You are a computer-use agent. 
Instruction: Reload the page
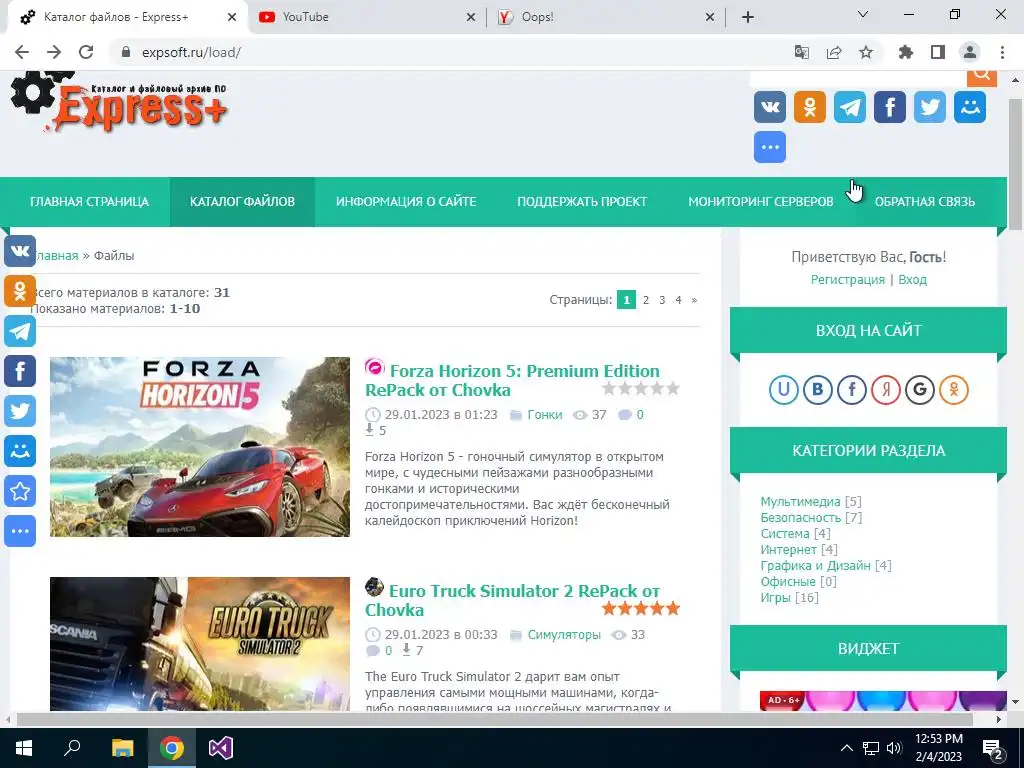(x=86, y=52)
